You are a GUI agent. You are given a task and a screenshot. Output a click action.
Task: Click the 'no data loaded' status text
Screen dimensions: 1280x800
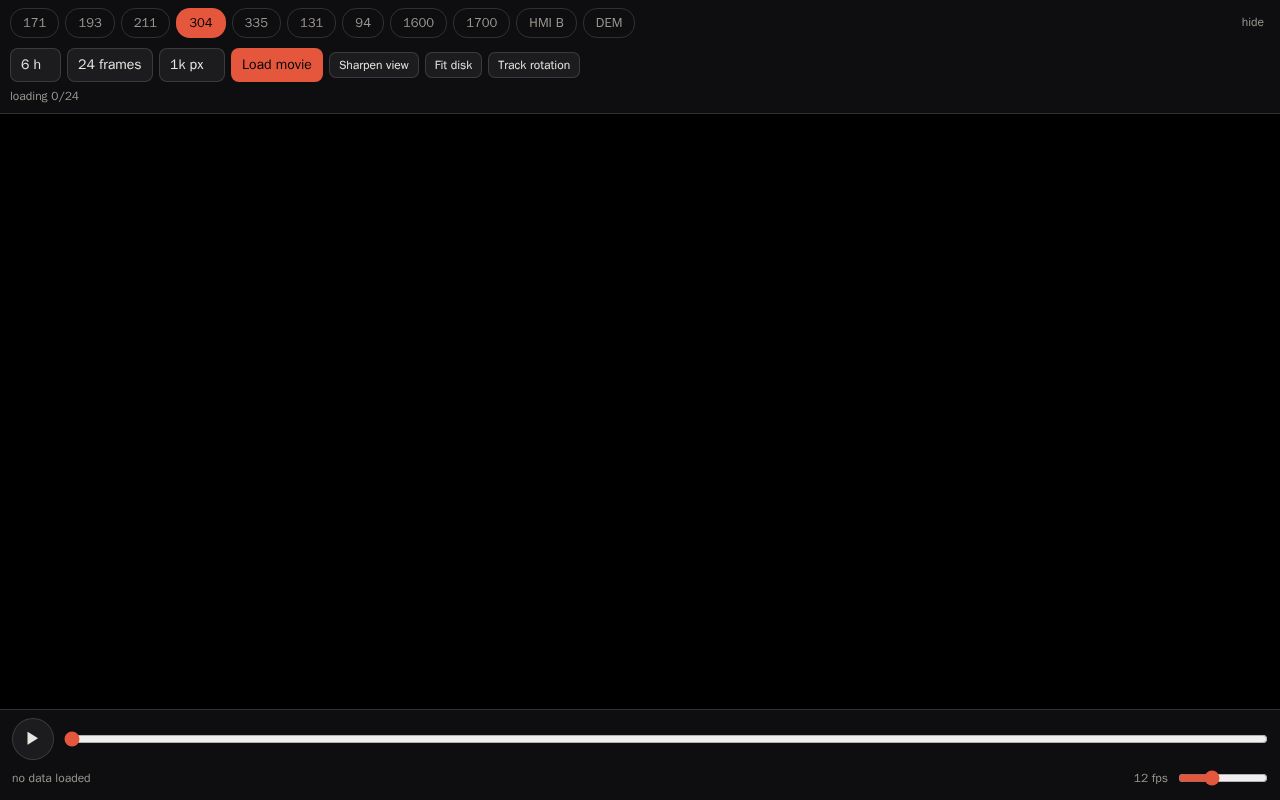pos(51,778)
